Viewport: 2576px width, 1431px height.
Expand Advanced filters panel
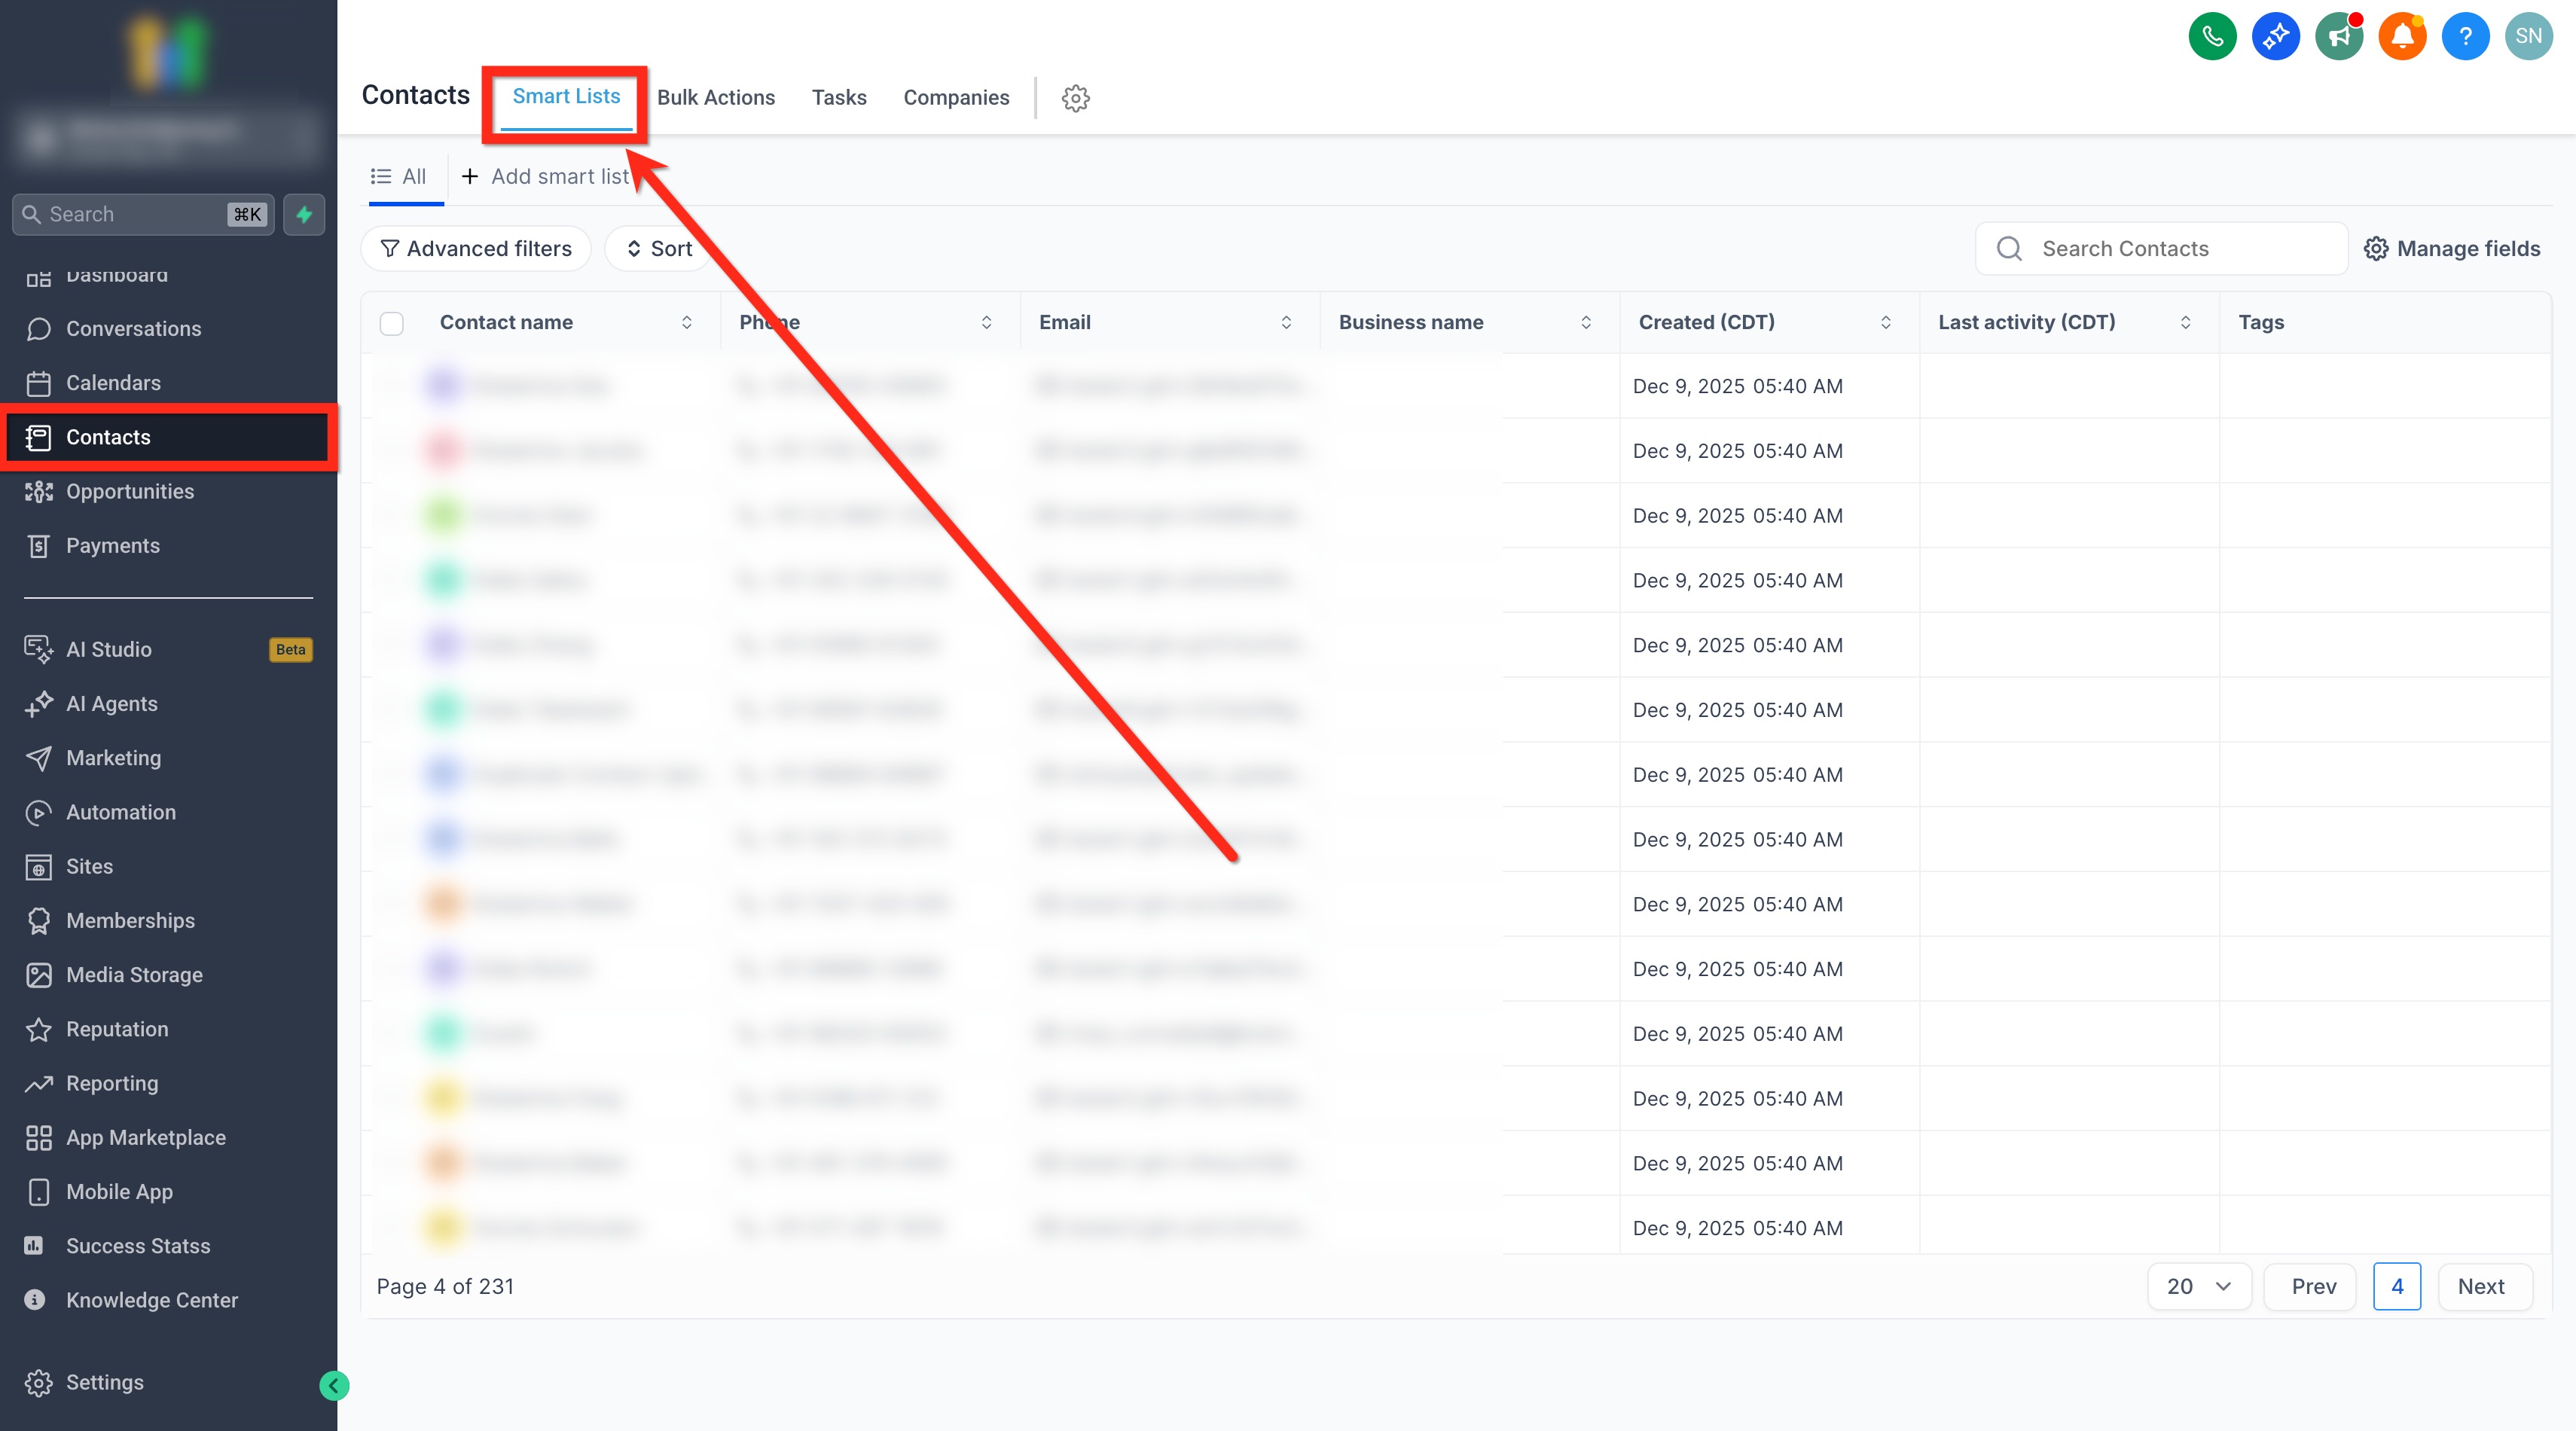pyautogui.click(x=476, y=249)
